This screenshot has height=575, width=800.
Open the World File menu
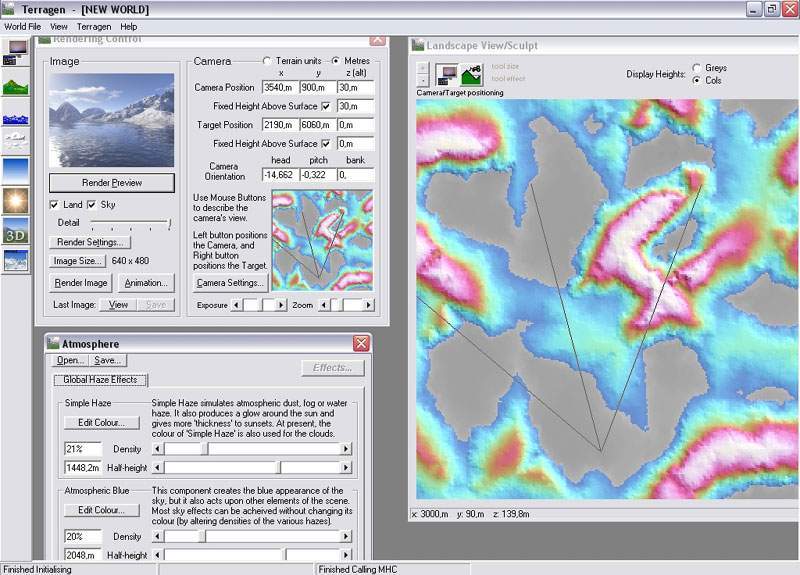coord(23,26)
